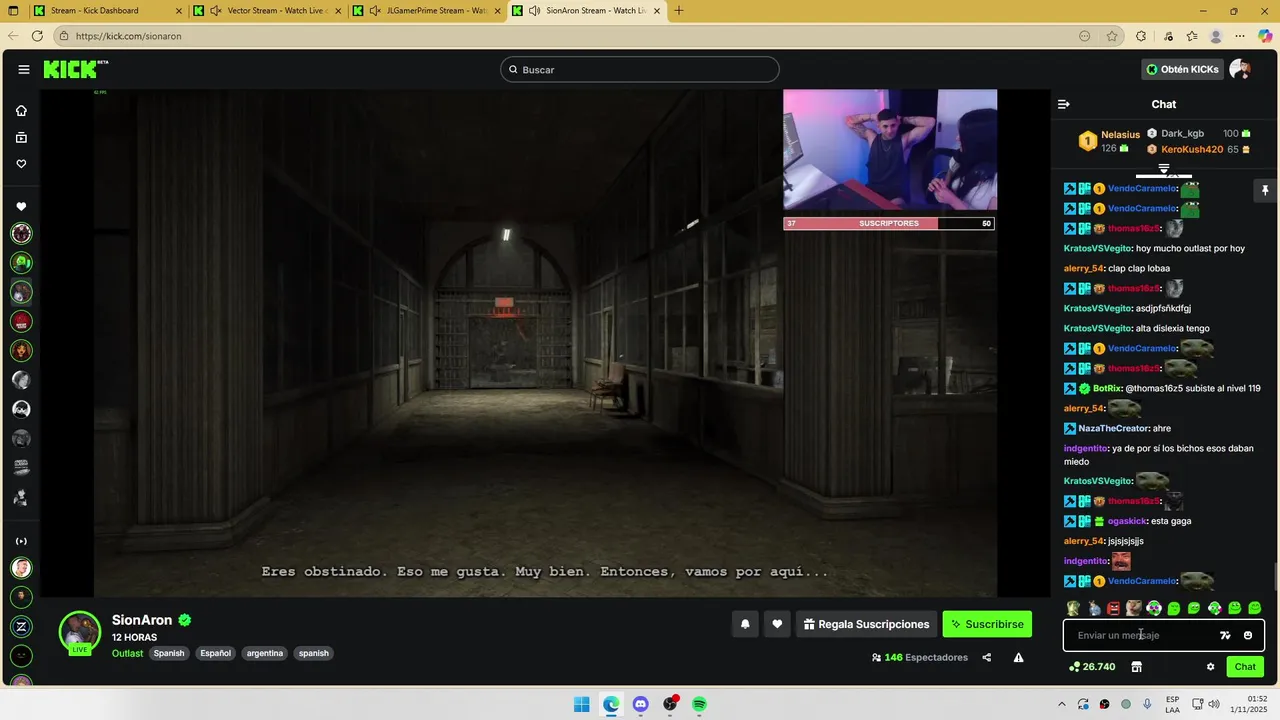
Task: Switch to Vector Stream browser tab
Action: 269,11
